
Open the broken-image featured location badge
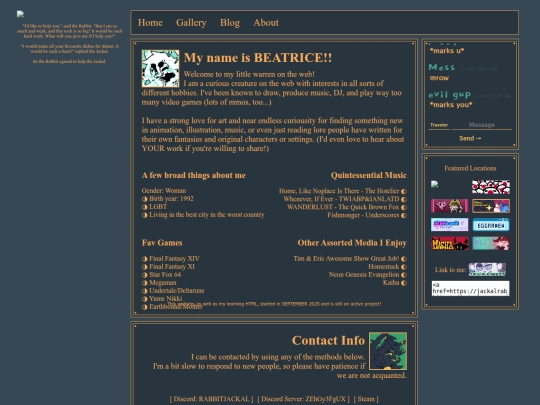pos(435,184)
